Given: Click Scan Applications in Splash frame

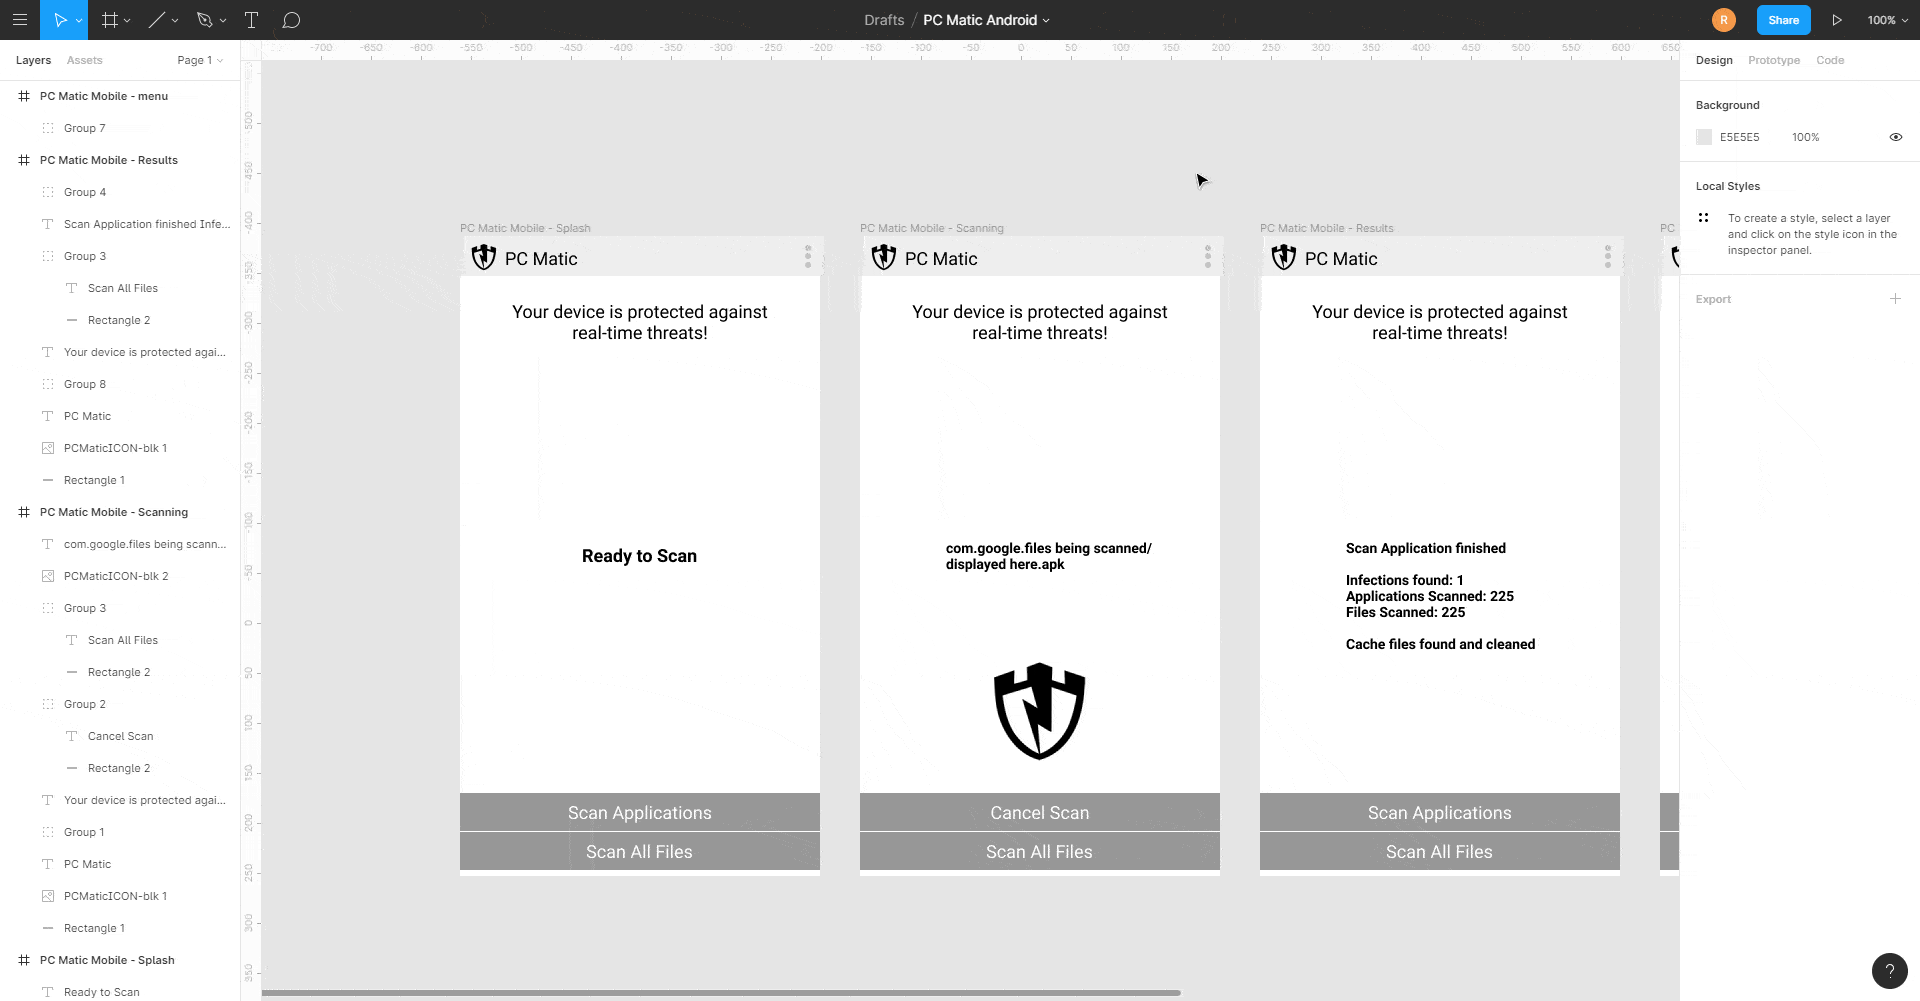Looking at the screenshot, I should (640, 812).
